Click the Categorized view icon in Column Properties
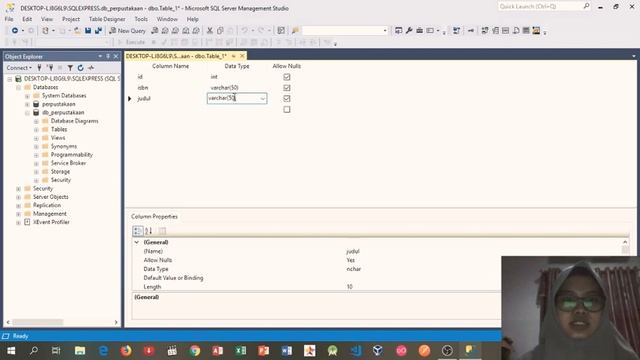Screen dimensions: 640x360 [x=138, y=231]
